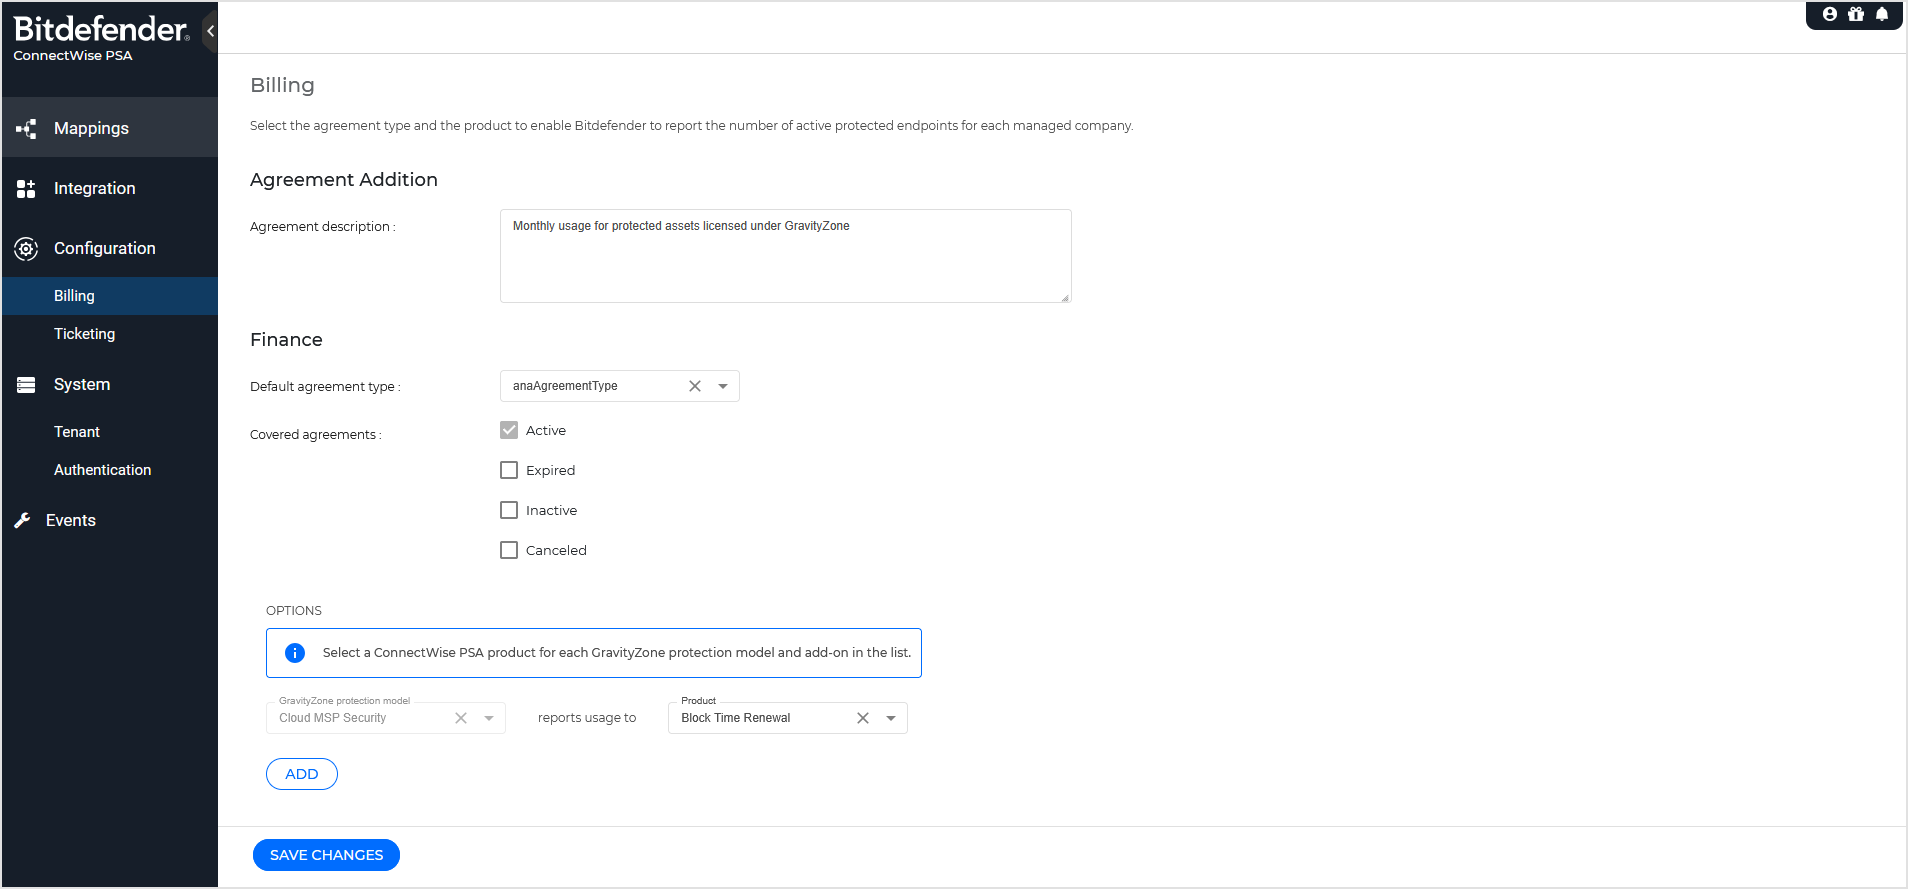
Task: Open the Product dropdown arrow
Action: [x=891, y=718]
